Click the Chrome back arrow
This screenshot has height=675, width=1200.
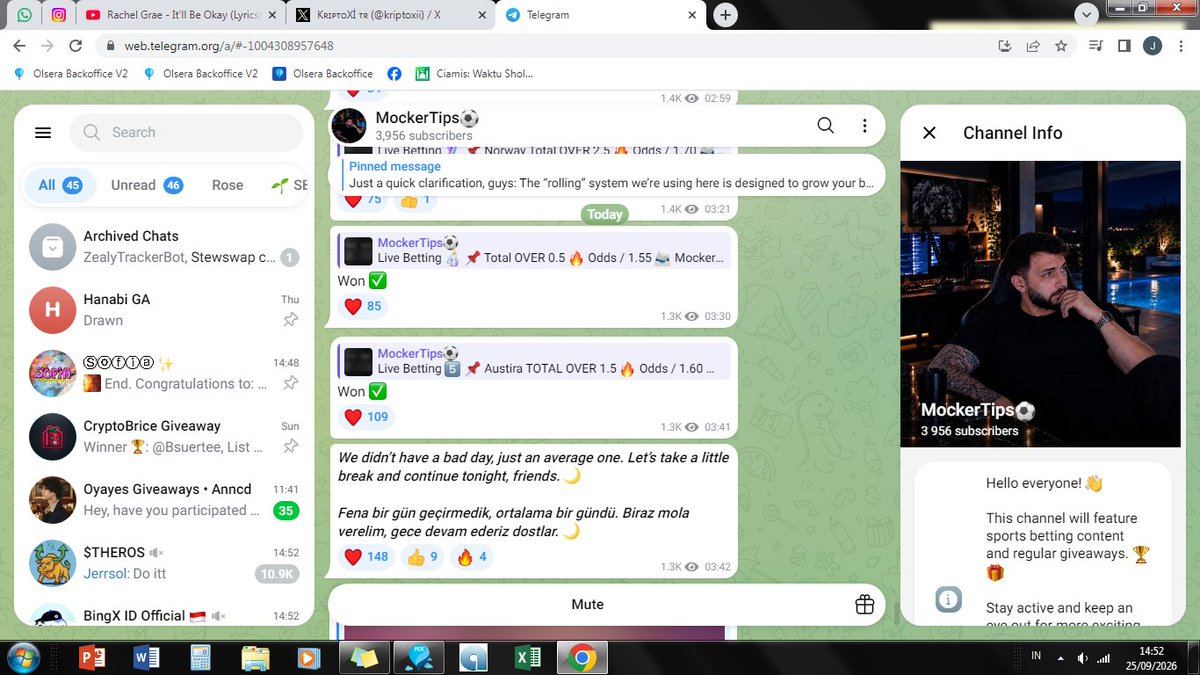point(20,46)
